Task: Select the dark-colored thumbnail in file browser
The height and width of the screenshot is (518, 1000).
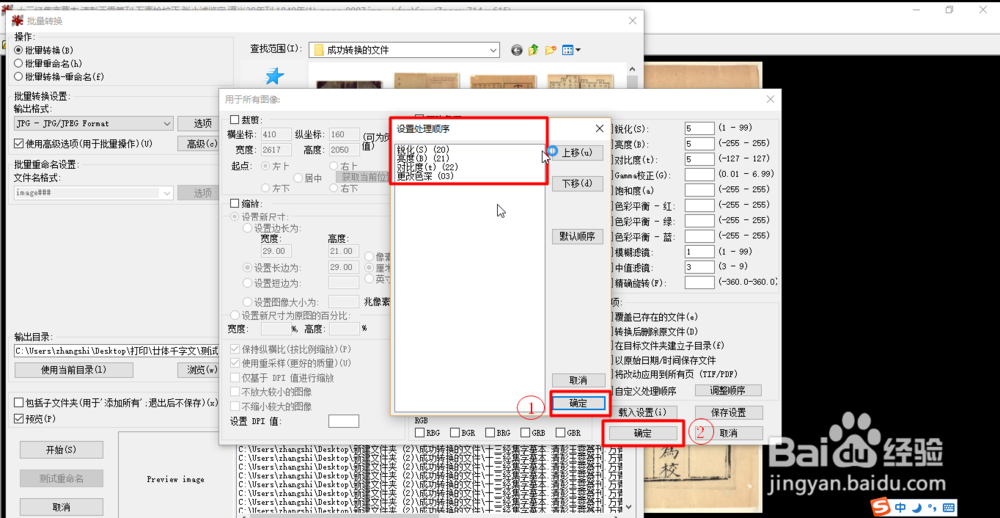Action: click(350, 85)
